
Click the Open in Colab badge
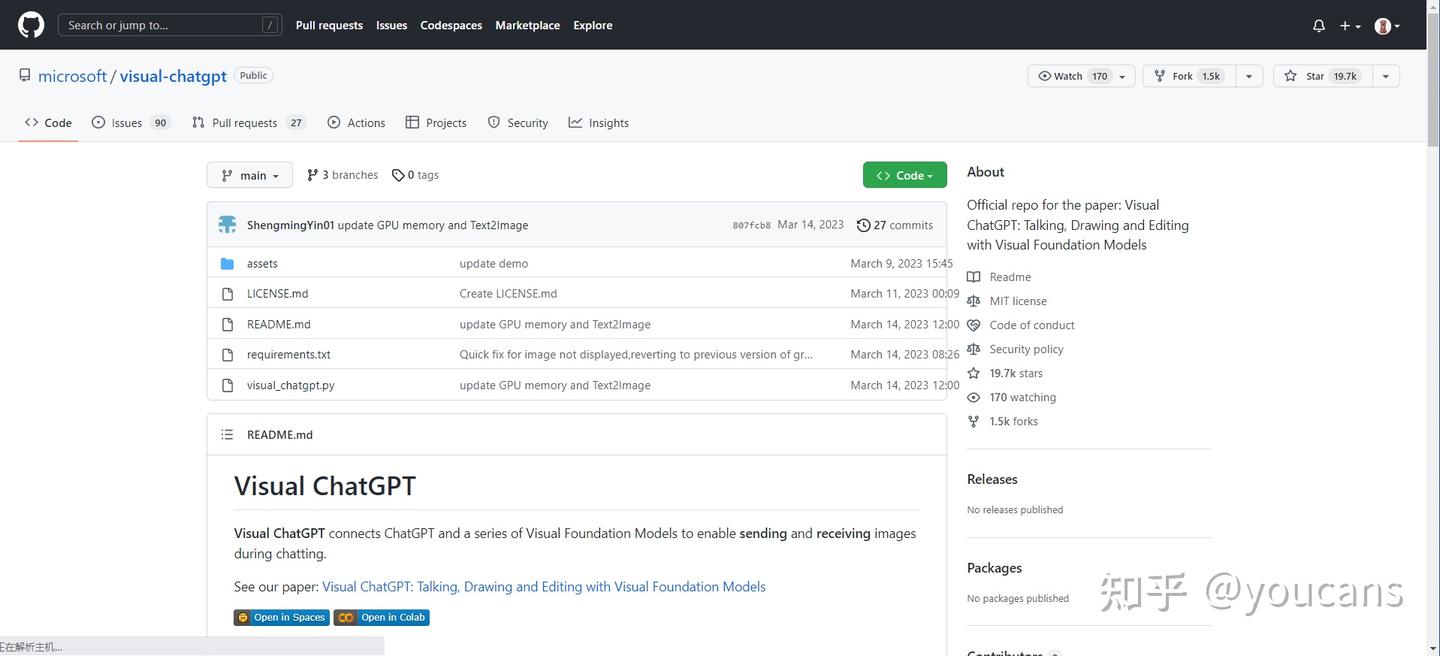point(381,618)
